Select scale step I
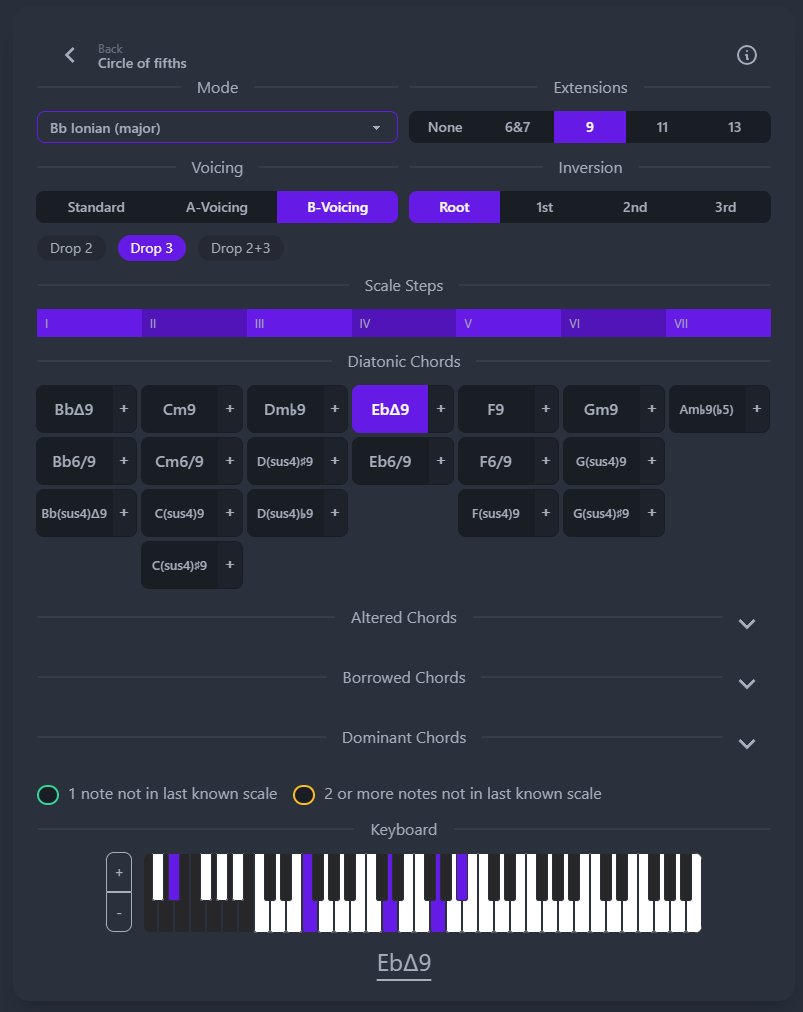The image size is (803, 1012). click(89, 323)
